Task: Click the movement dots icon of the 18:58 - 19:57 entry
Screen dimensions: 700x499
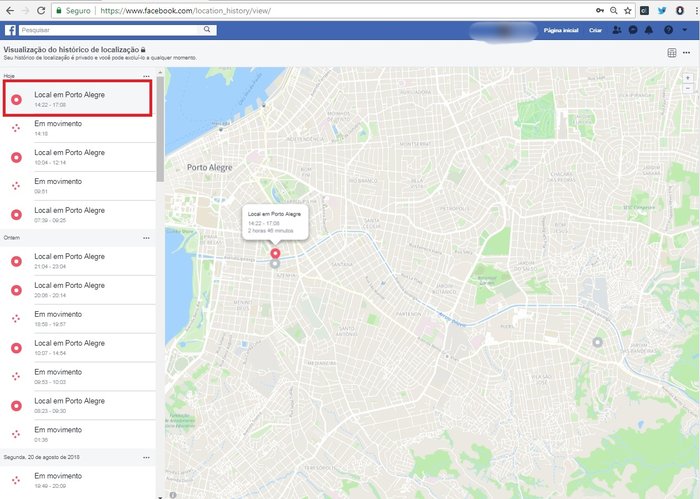Action: click(16, 319)
